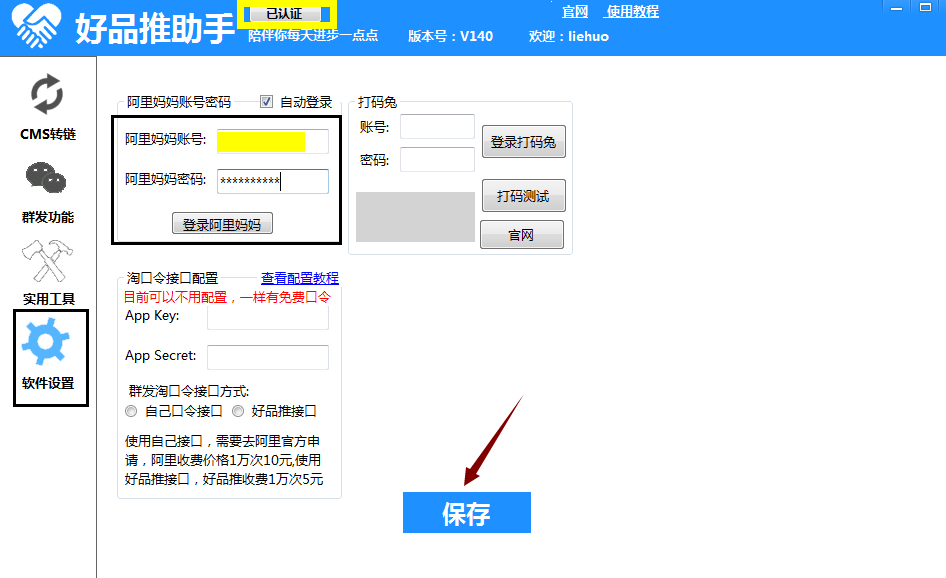Click the gray captcha preview area
Screen dimensions: 946x578
coord(416,217)
